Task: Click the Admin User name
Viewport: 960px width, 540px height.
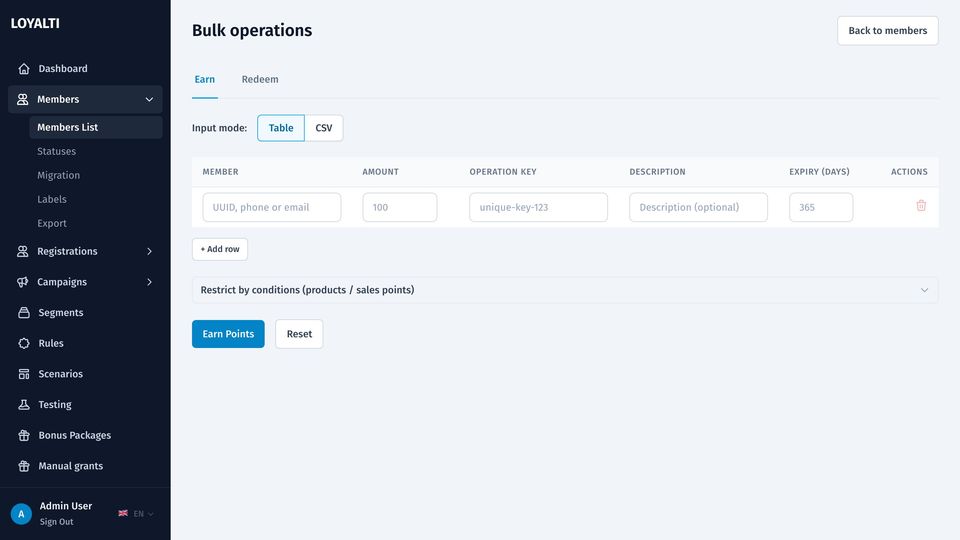Action: coord(66,506)
